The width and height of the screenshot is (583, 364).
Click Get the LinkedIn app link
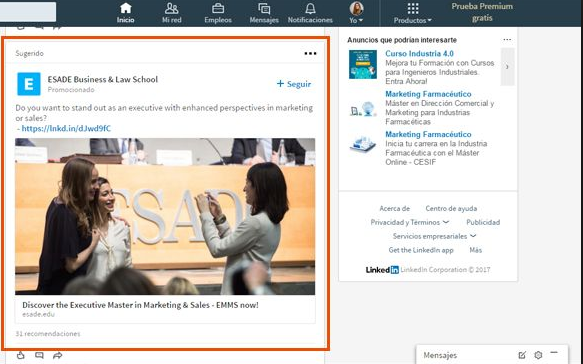(421, 250)
